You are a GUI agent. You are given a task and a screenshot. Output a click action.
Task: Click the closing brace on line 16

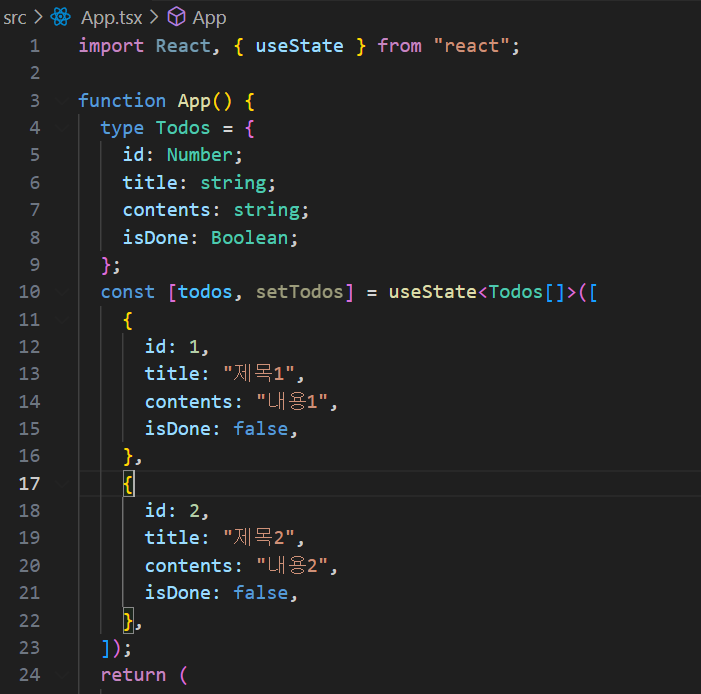128,457
